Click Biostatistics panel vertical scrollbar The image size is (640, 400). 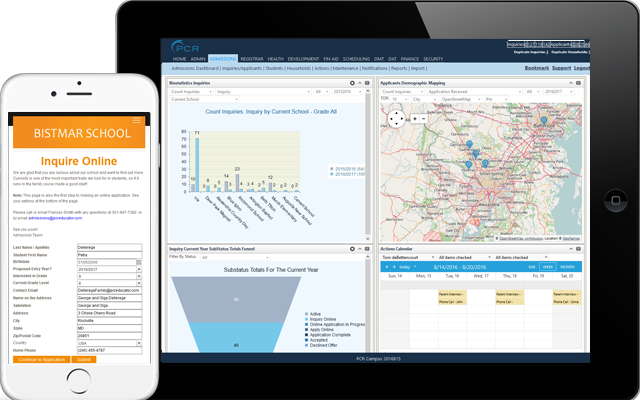pos(368,164)
